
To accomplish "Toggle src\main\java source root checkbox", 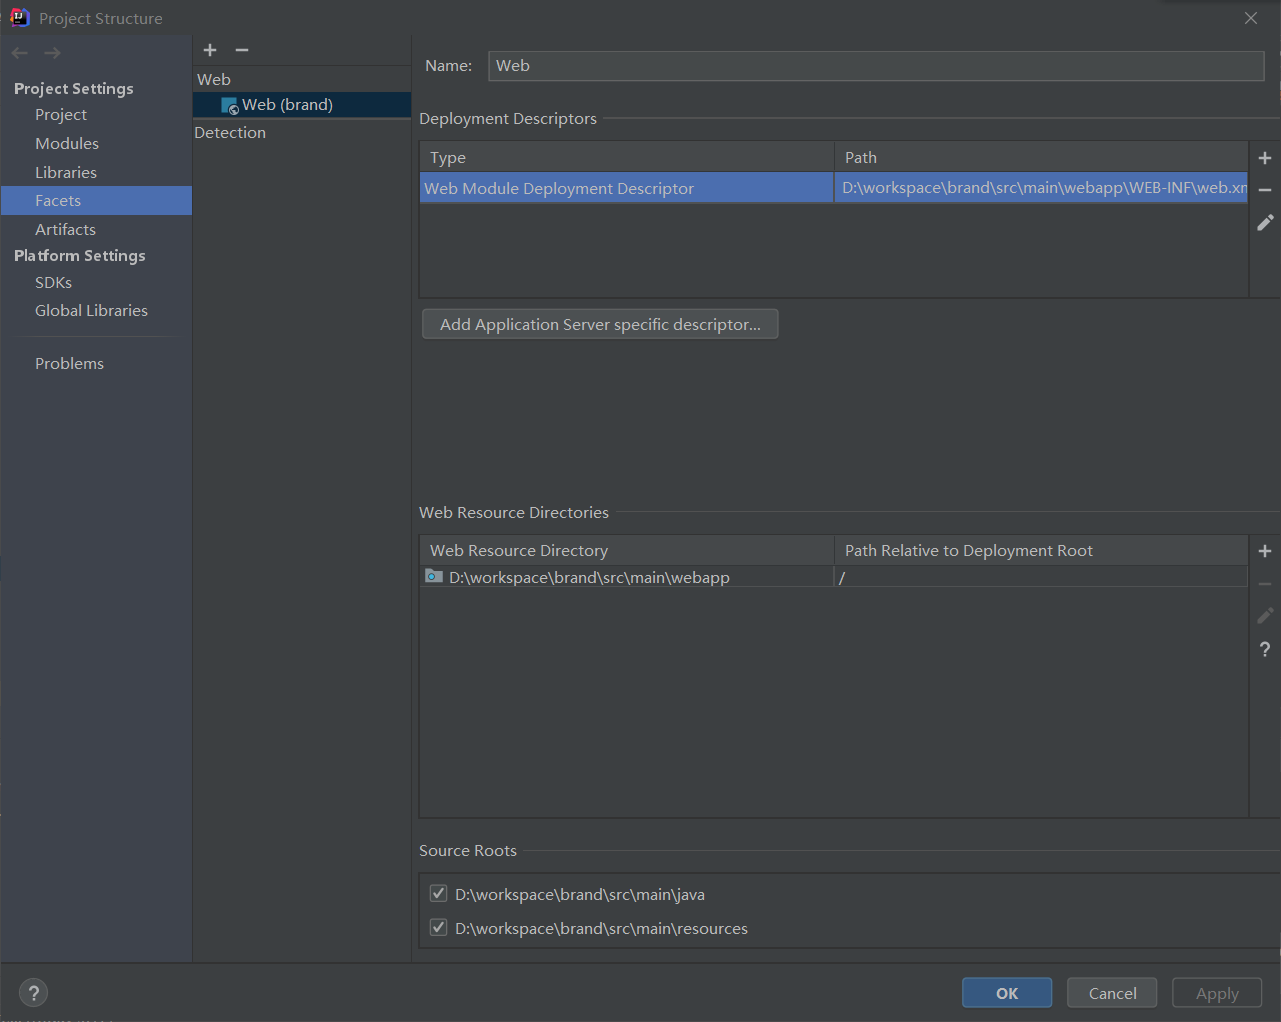I will [x=438, y=893].
